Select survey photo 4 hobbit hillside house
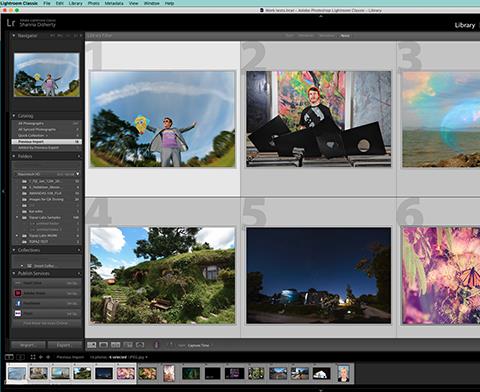The height and width of the screenshot is (392, 480). pos(163,275)
